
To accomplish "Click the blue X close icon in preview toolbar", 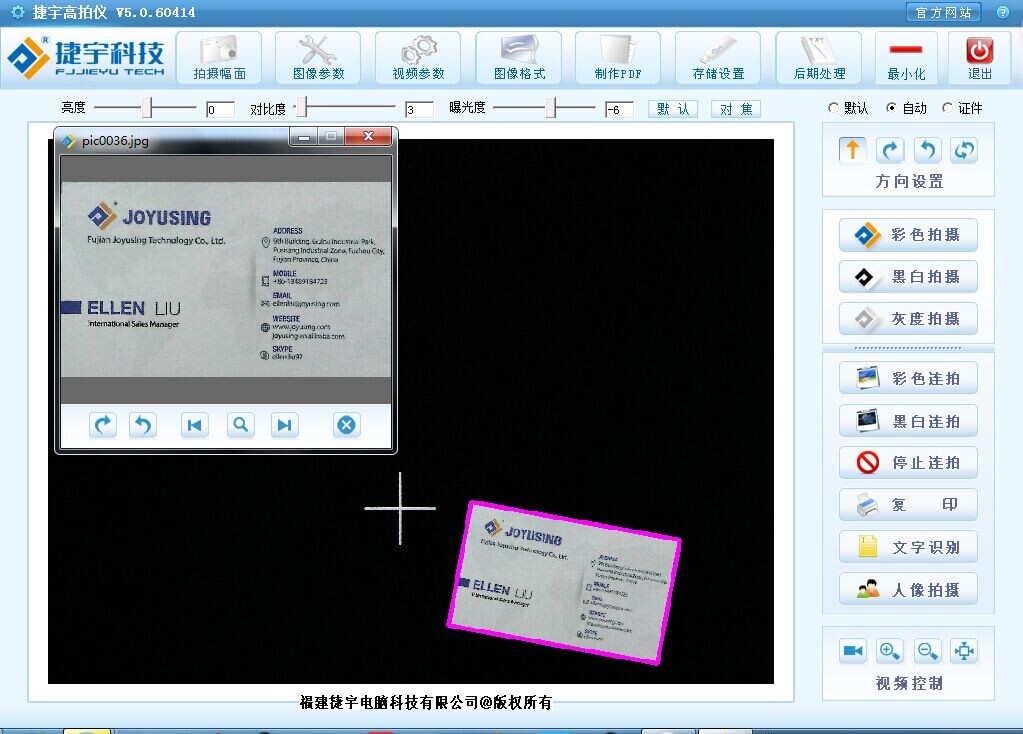I will point(346,425).
